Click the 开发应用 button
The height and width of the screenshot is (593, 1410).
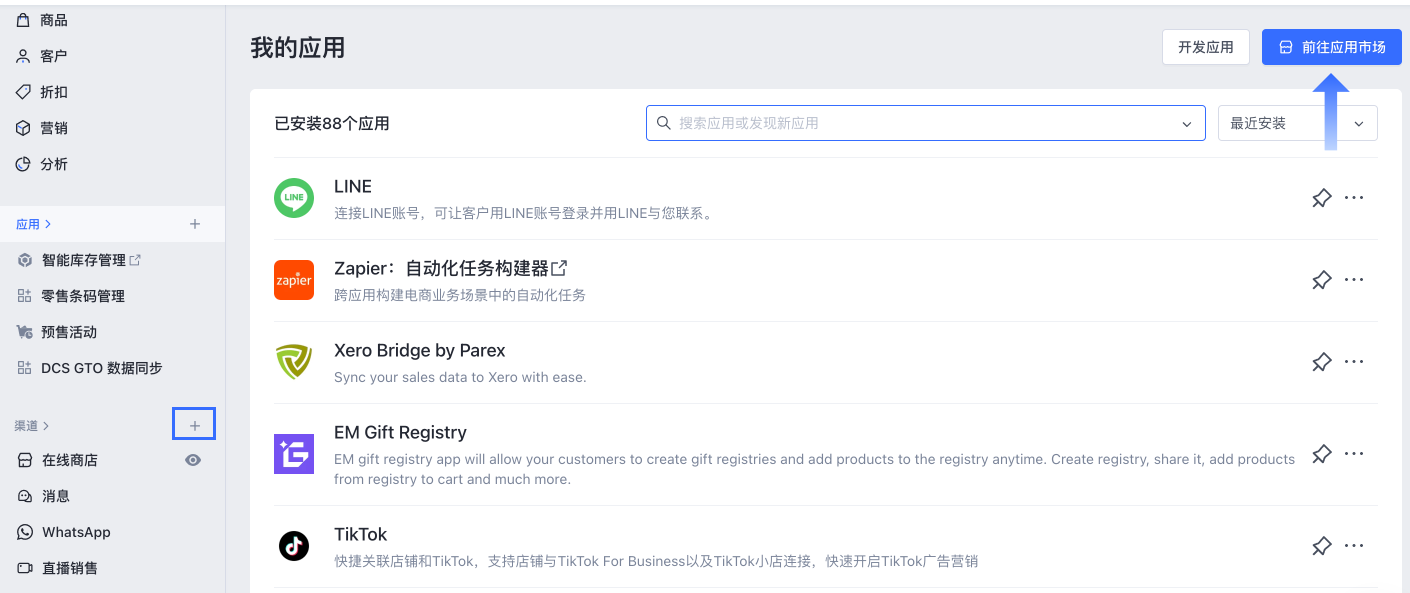[1205, 47]
